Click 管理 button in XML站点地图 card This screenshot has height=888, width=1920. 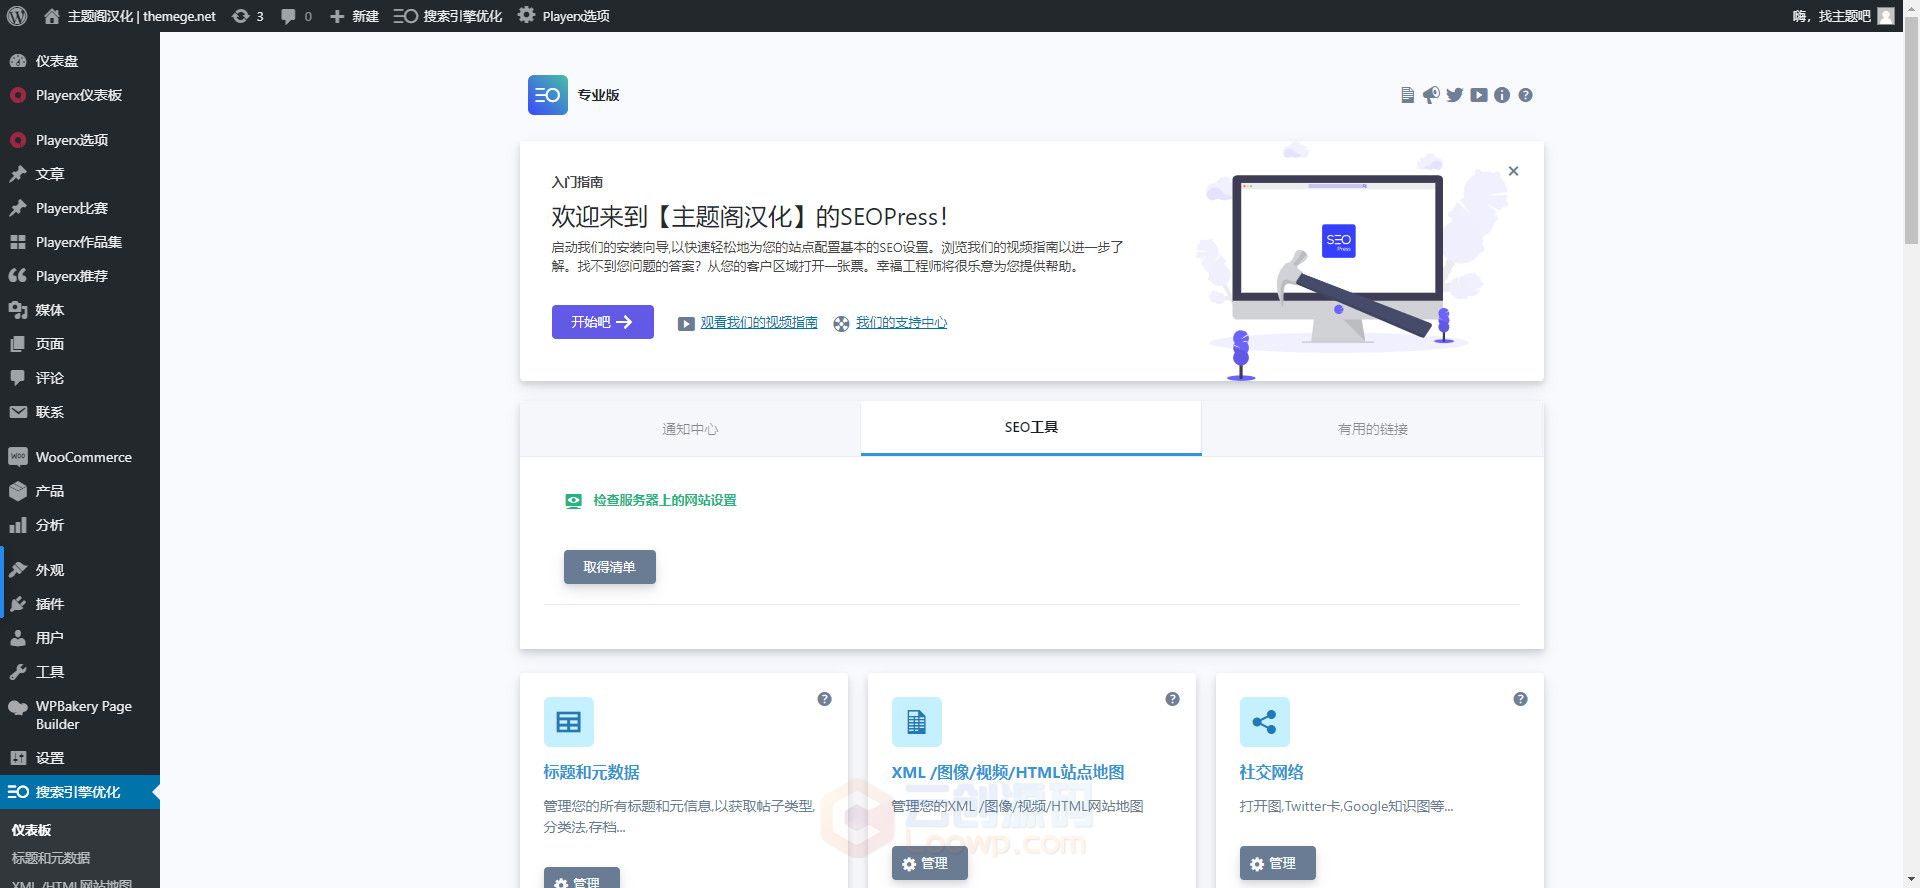(929, 863)
